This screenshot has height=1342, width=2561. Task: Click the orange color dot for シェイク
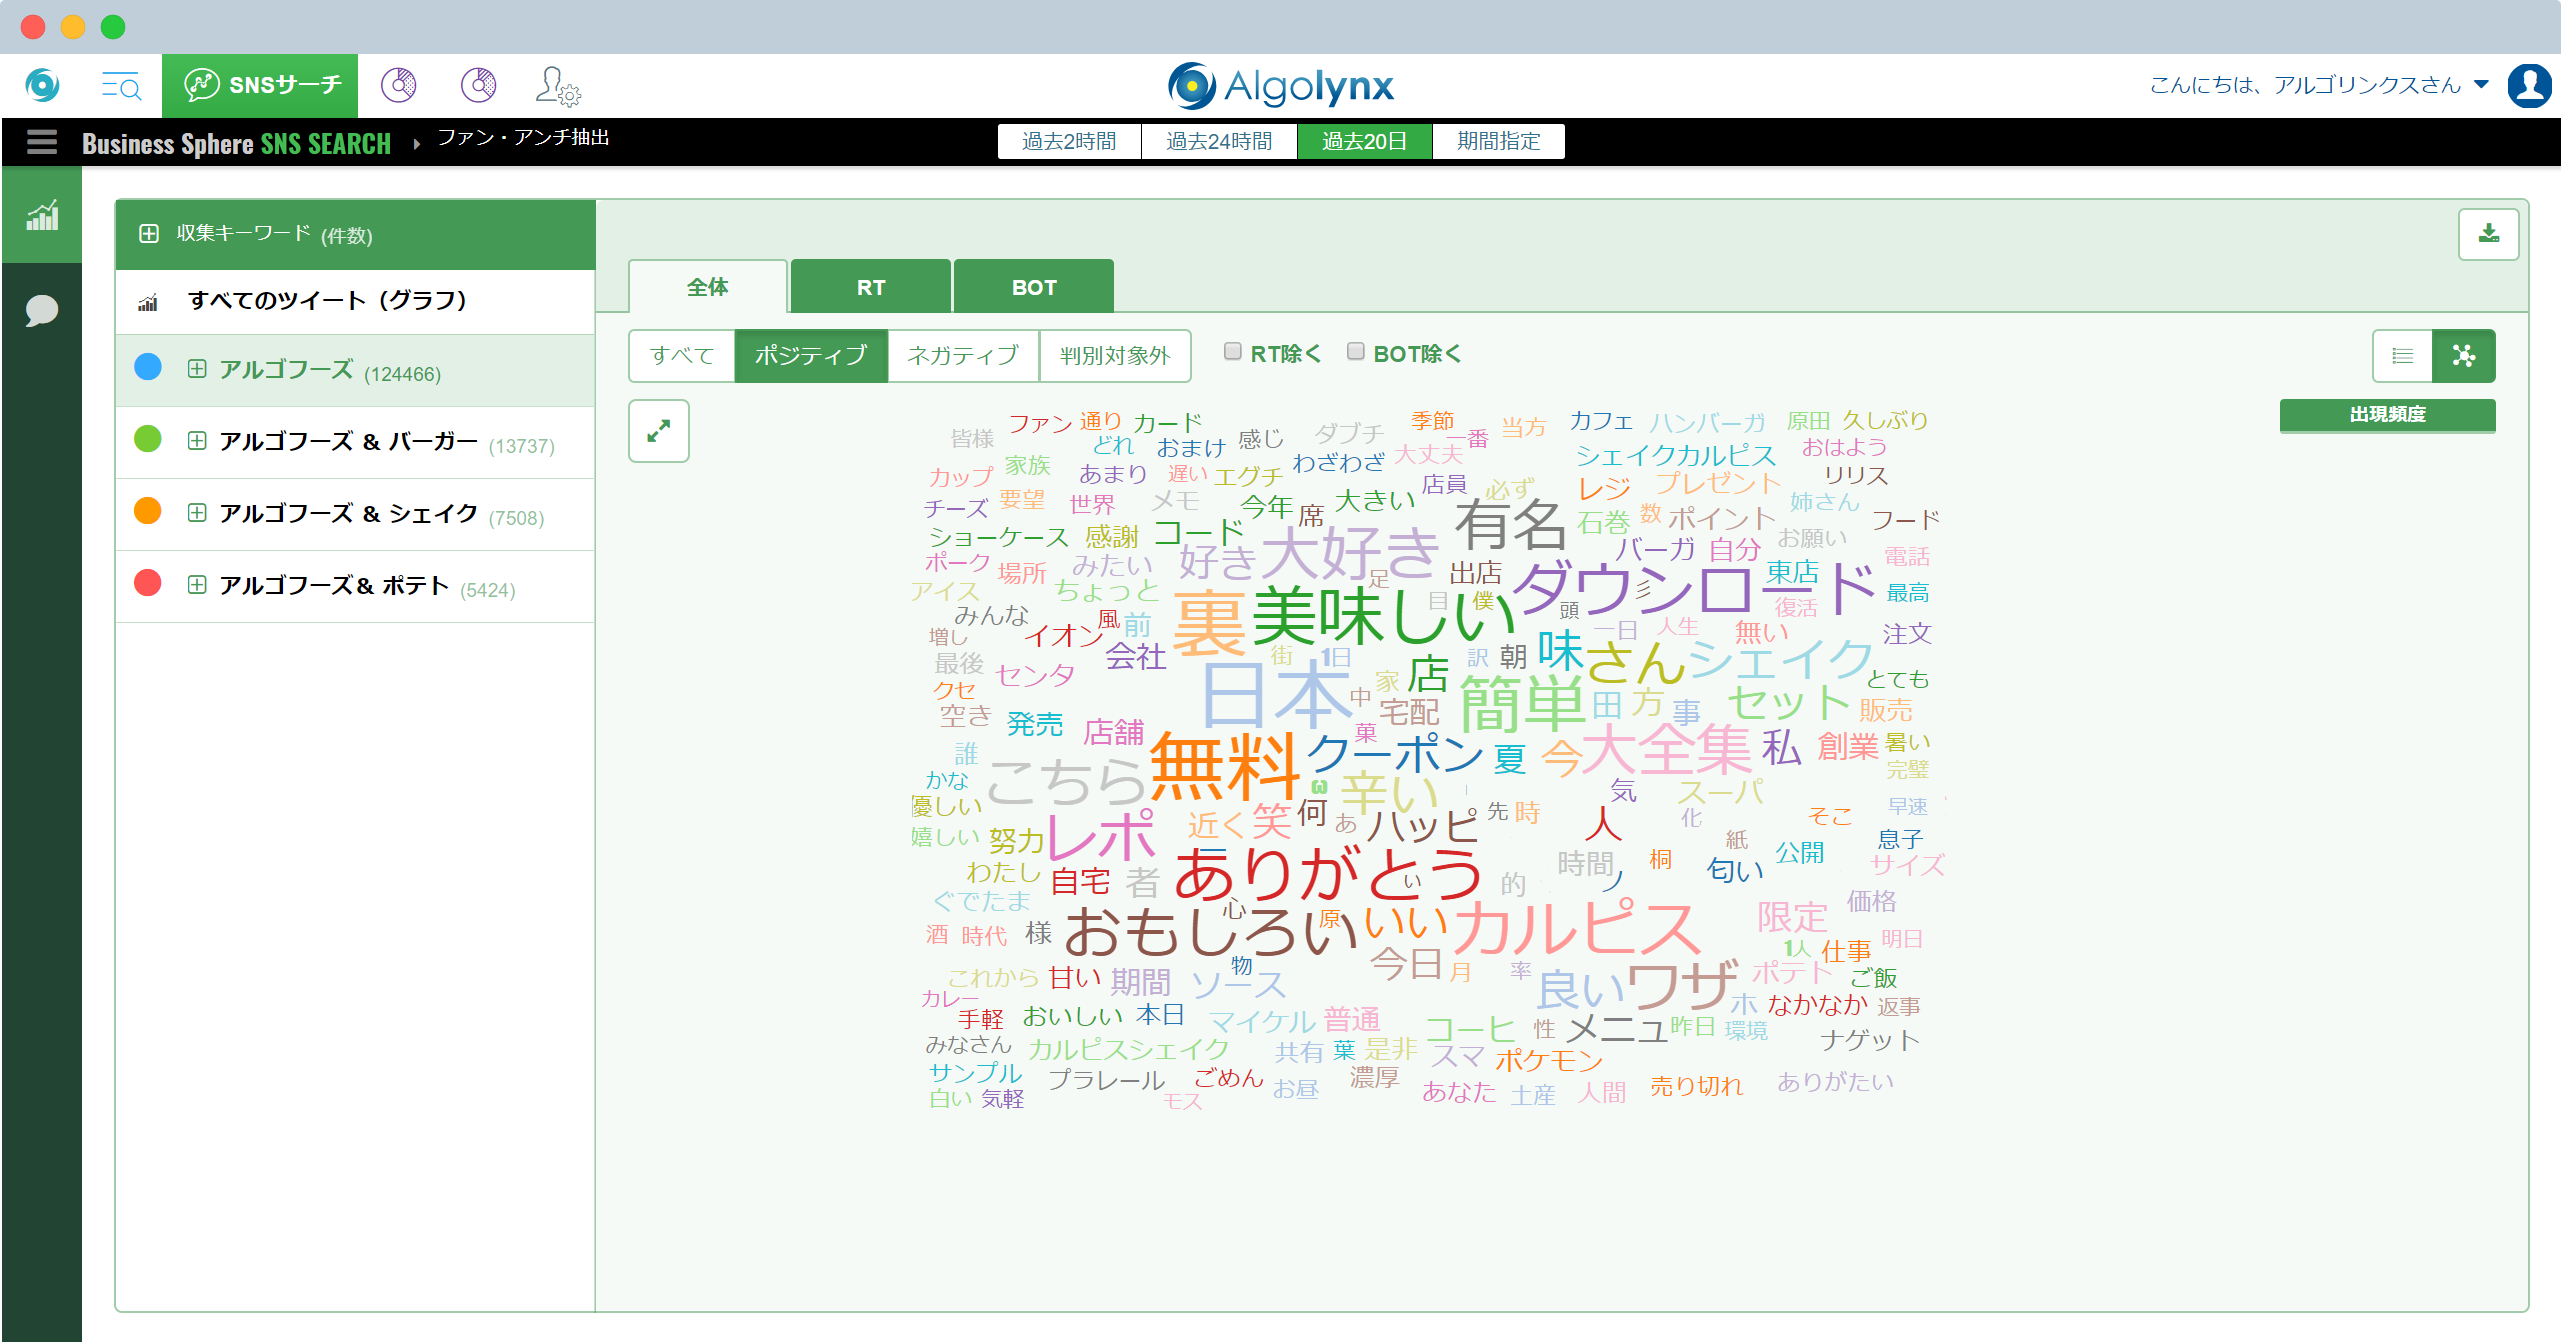coord(148,511)
